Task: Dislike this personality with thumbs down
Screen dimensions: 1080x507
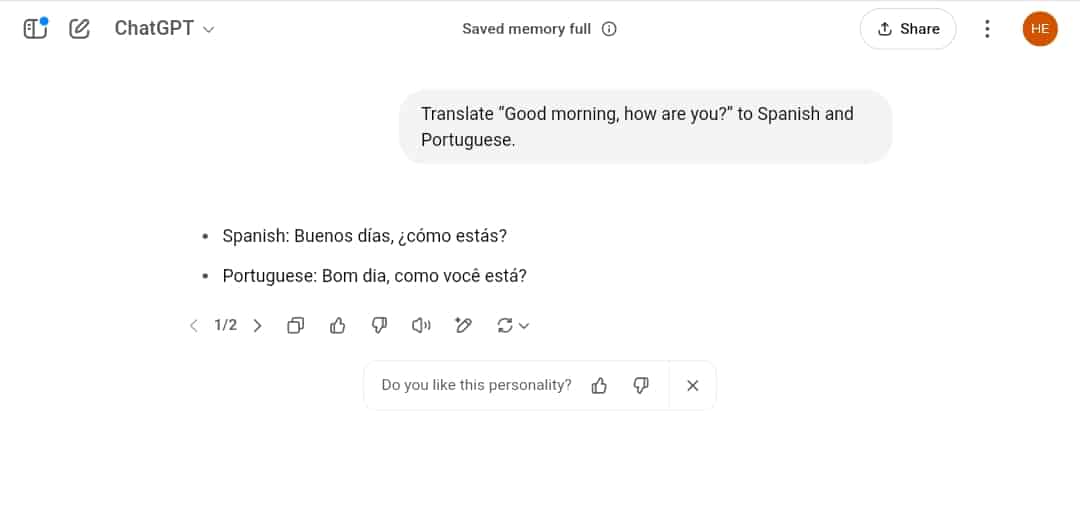Action: tap(641, 386)
